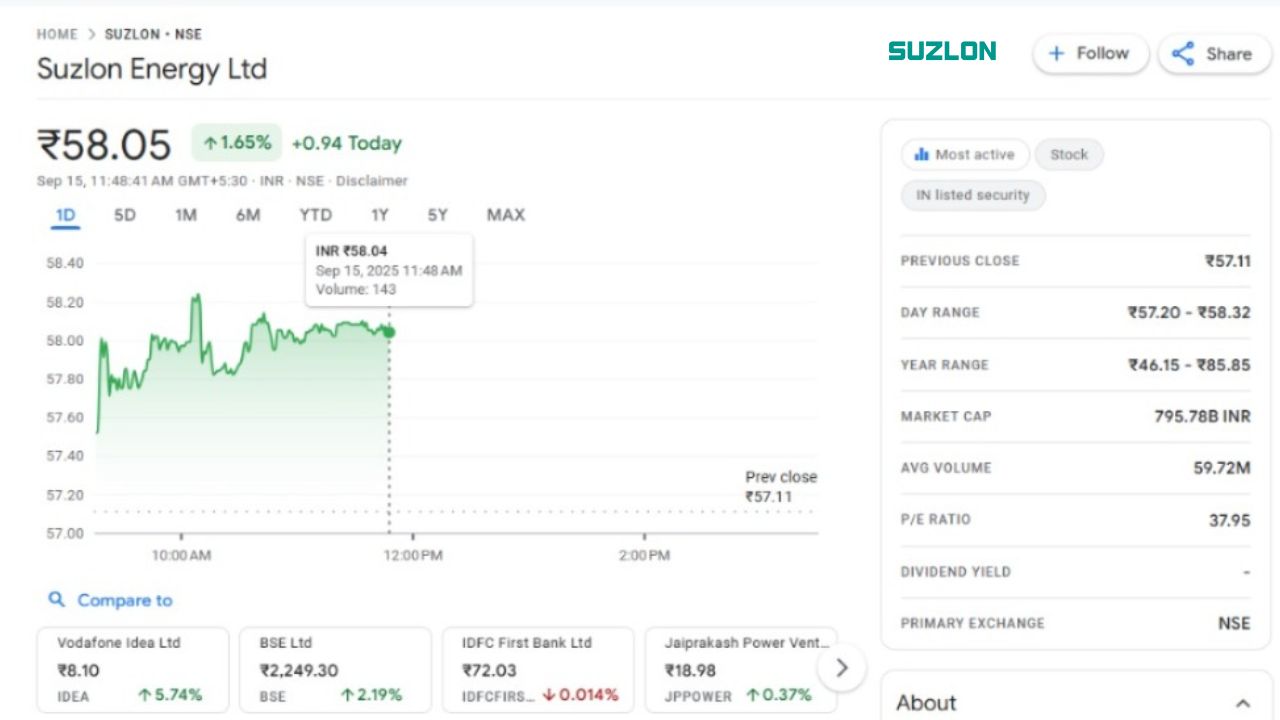The height and width of the screenshot is (720, 1280).
Task: Select the 1Y chart range tab
Action: point(379,215)
